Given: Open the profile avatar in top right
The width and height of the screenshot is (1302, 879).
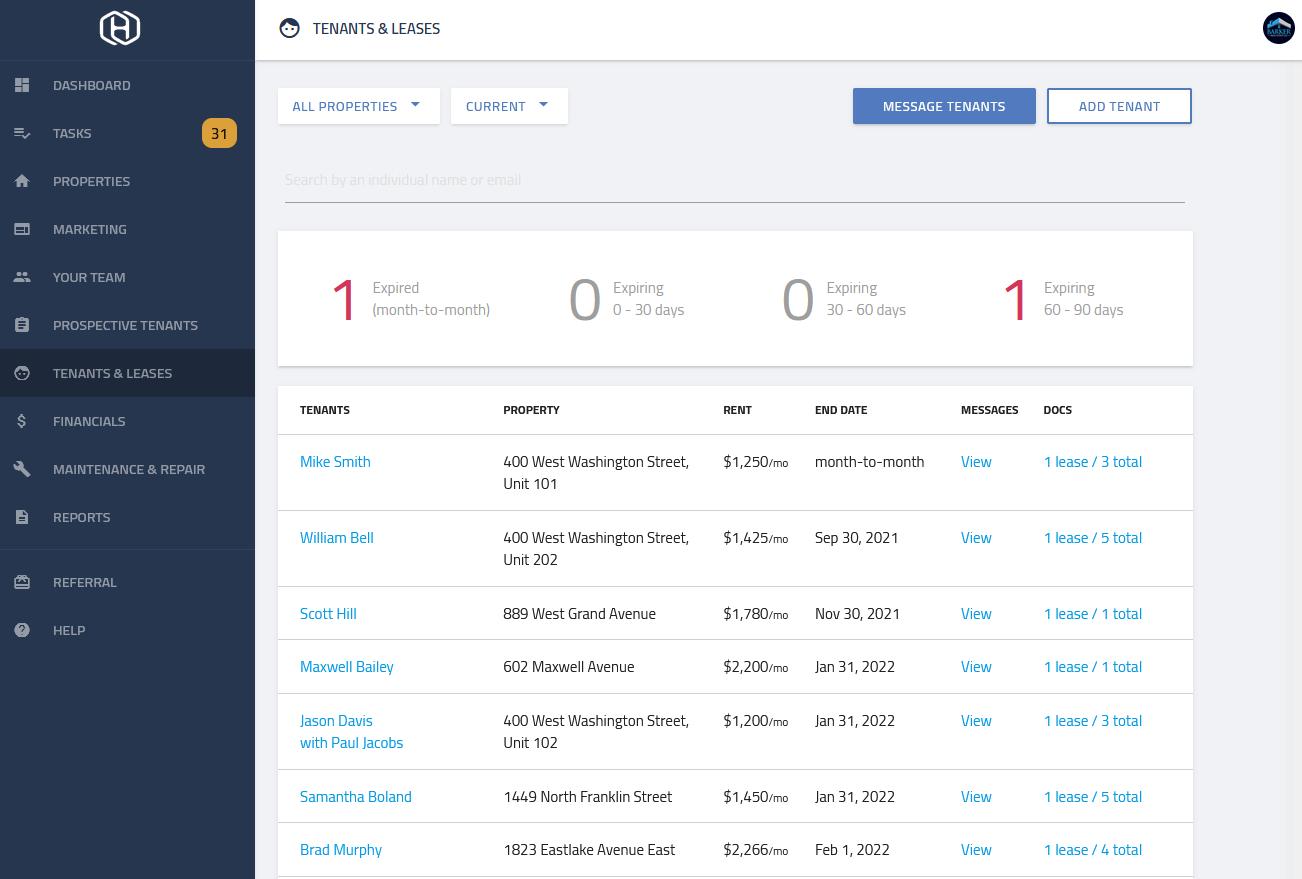Looking at the screenshot, I should [x=1279, y=28].
